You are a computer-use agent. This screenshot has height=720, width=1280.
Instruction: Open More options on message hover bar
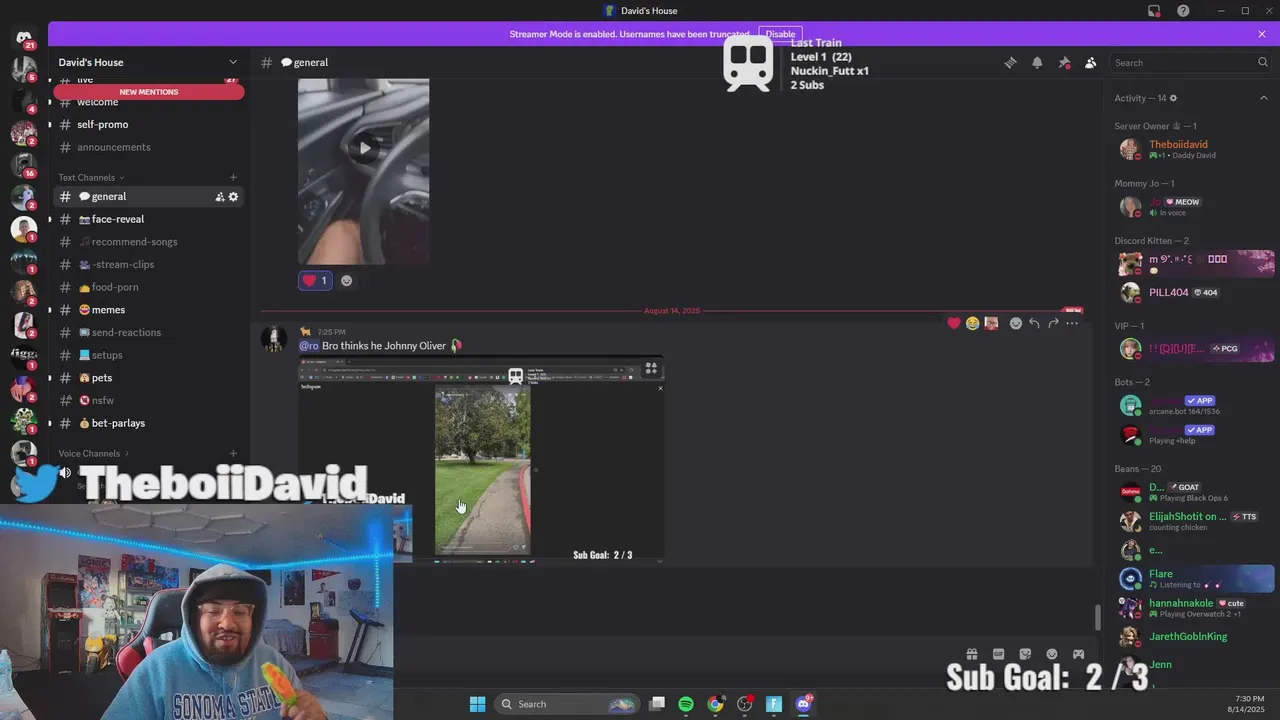1072,323
